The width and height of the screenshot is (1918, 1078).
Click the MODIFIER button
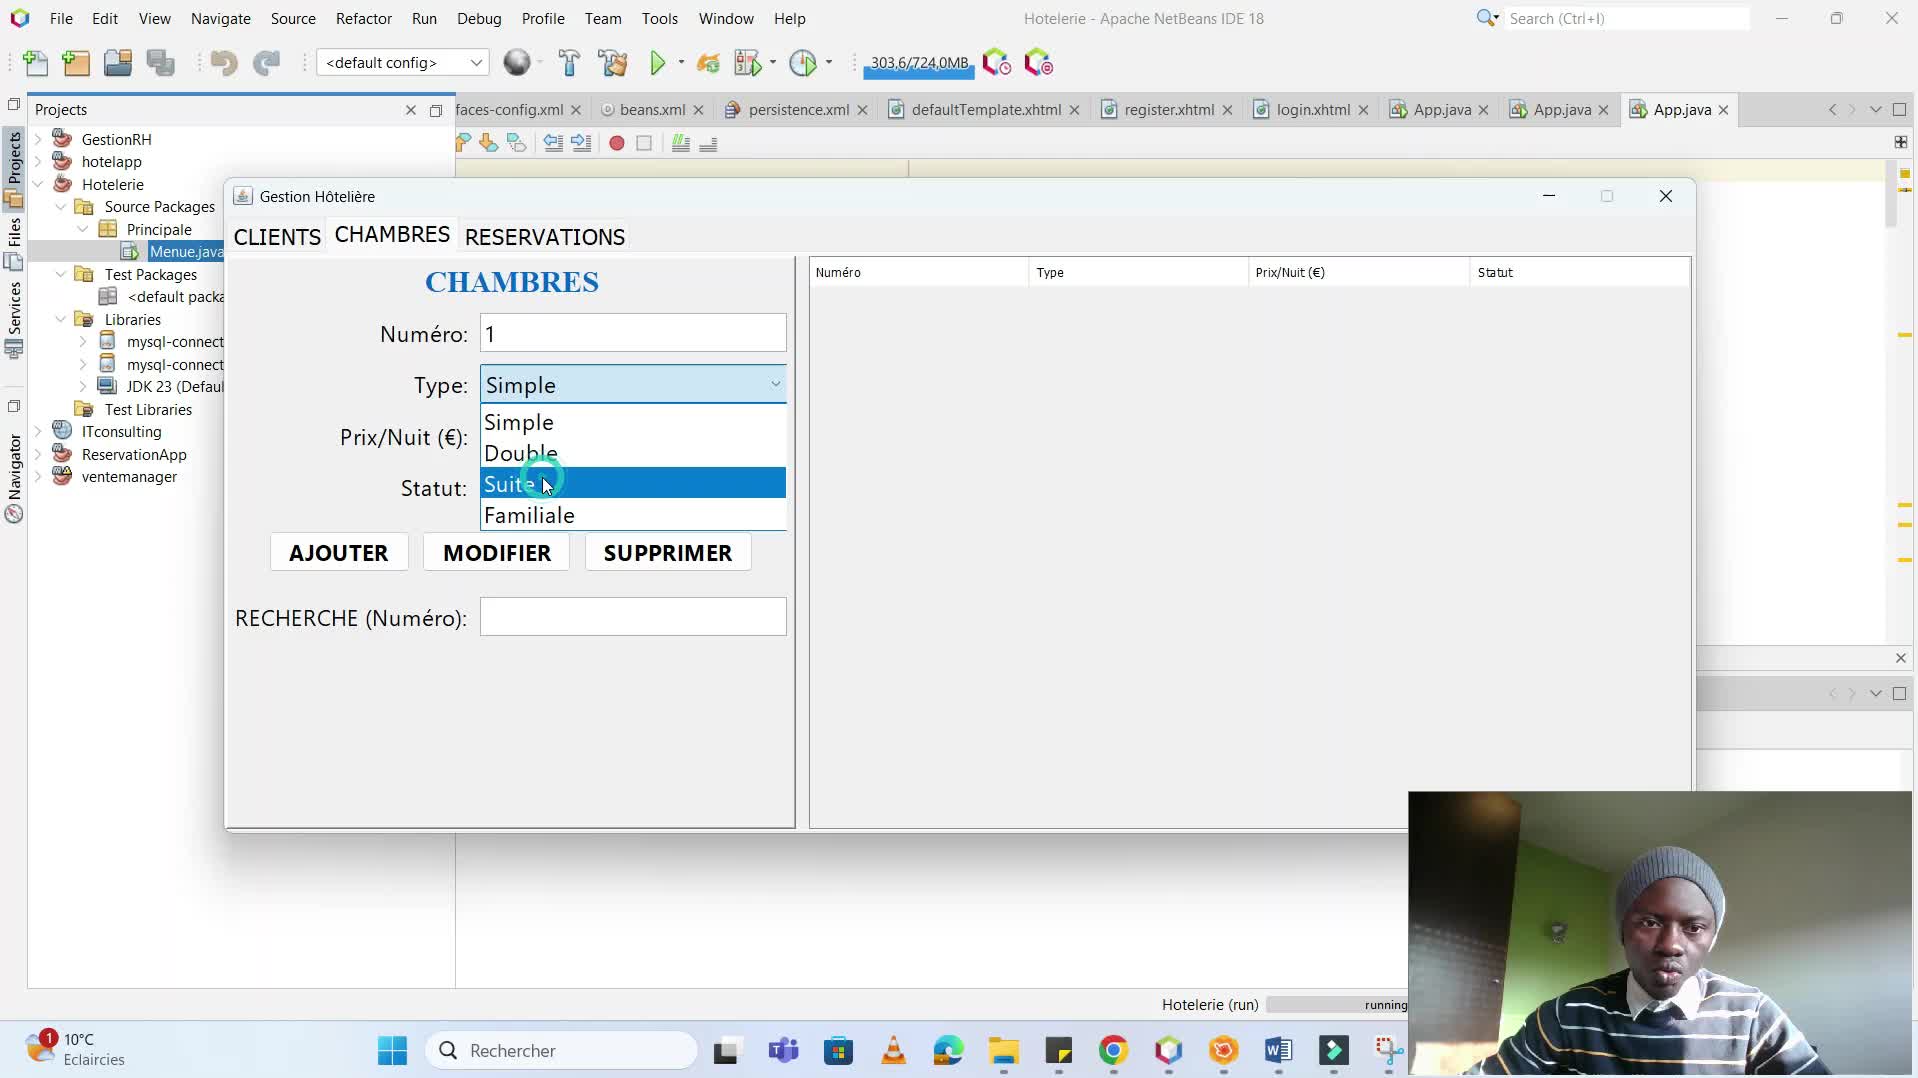coord(497,553)
